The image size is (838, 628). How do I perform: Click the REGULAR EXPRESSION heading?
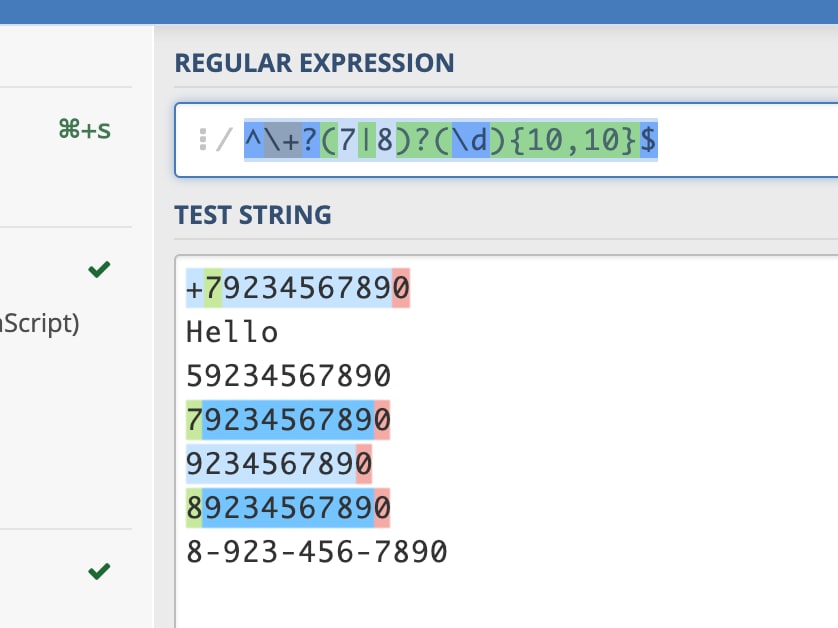[314, 64]
